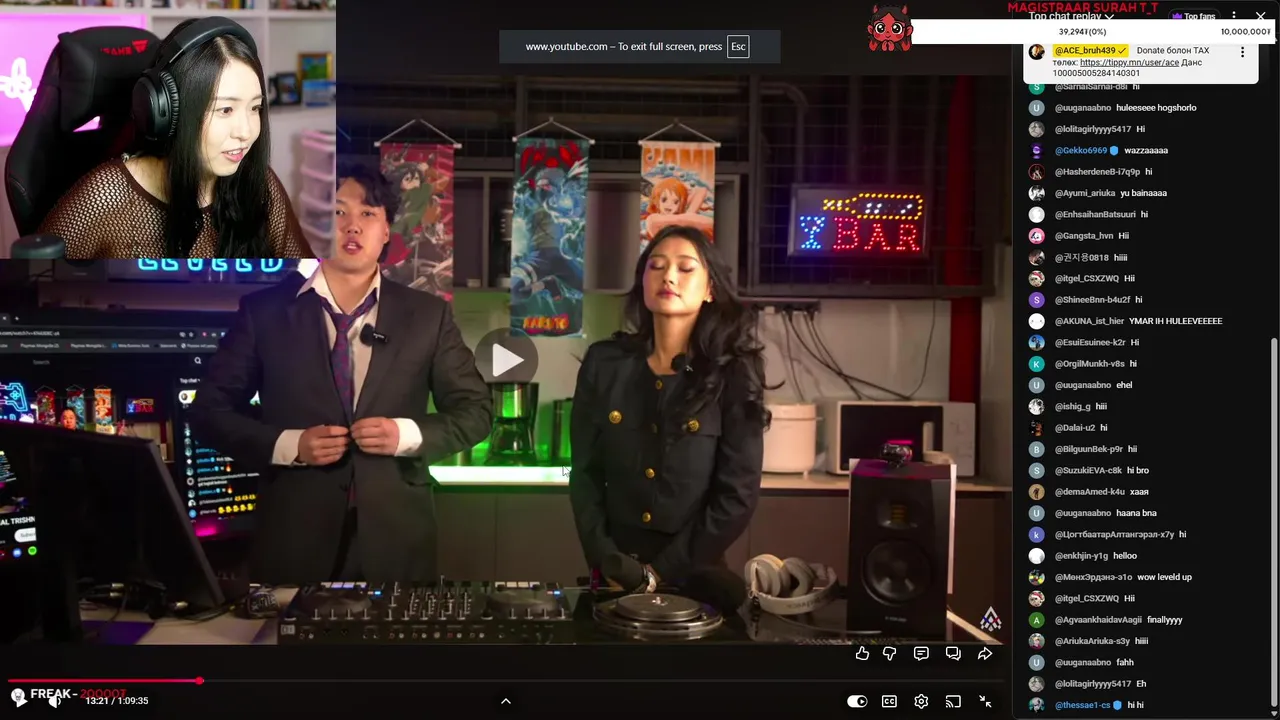
Task: Click message 'wow leveld up'
Action: tap(1164, 577)
